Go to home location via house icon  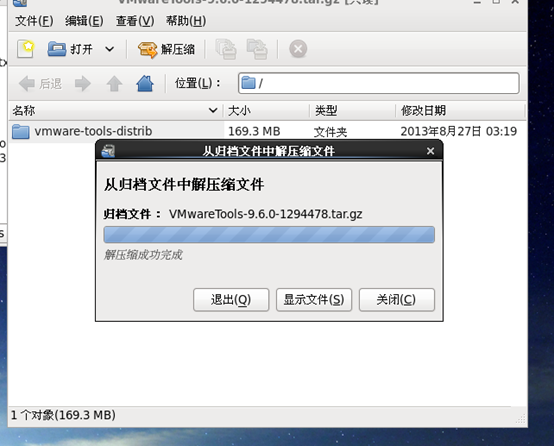click(145, 84)
